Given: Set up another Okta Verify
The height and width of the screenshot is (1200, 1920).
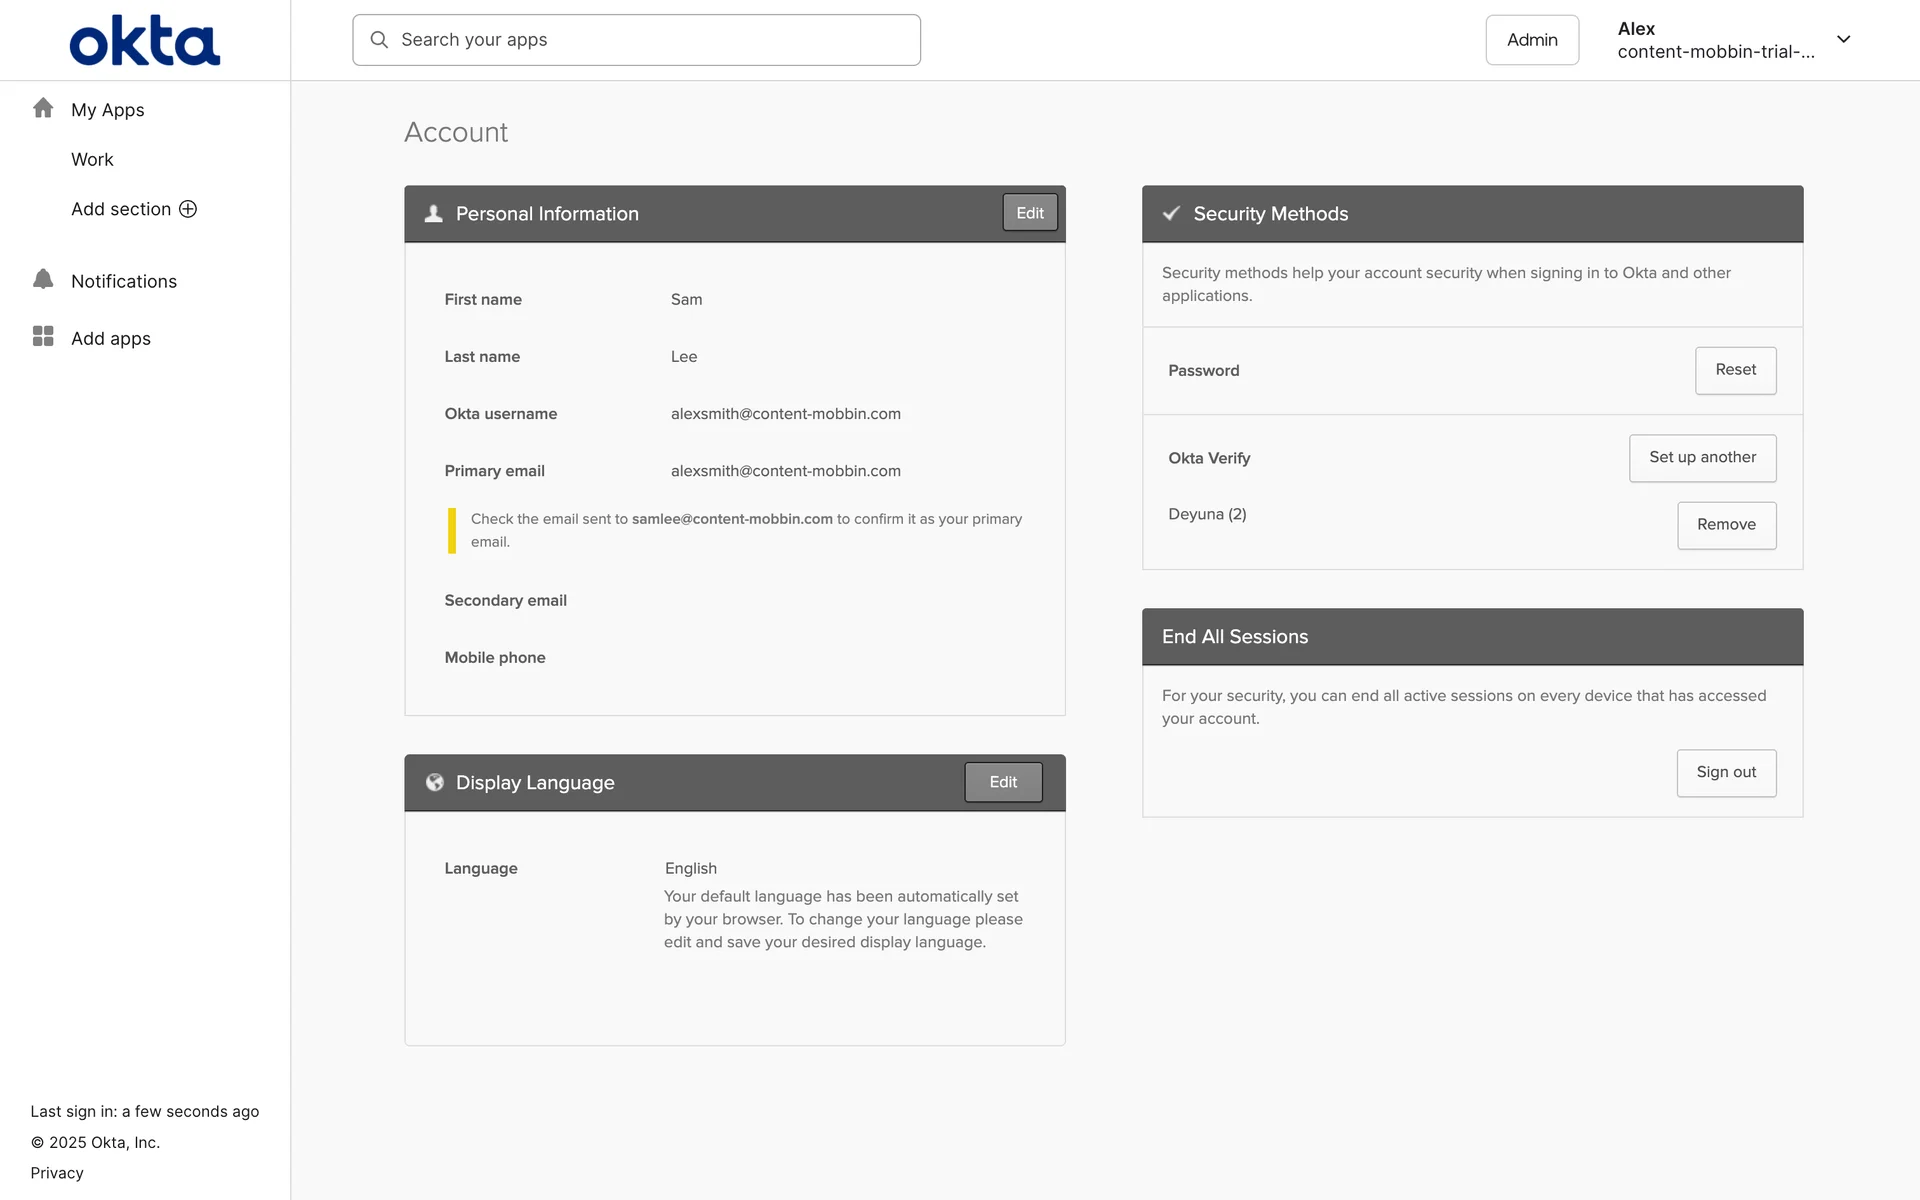Looking at the screenshot, I should tap(1702, 458).
